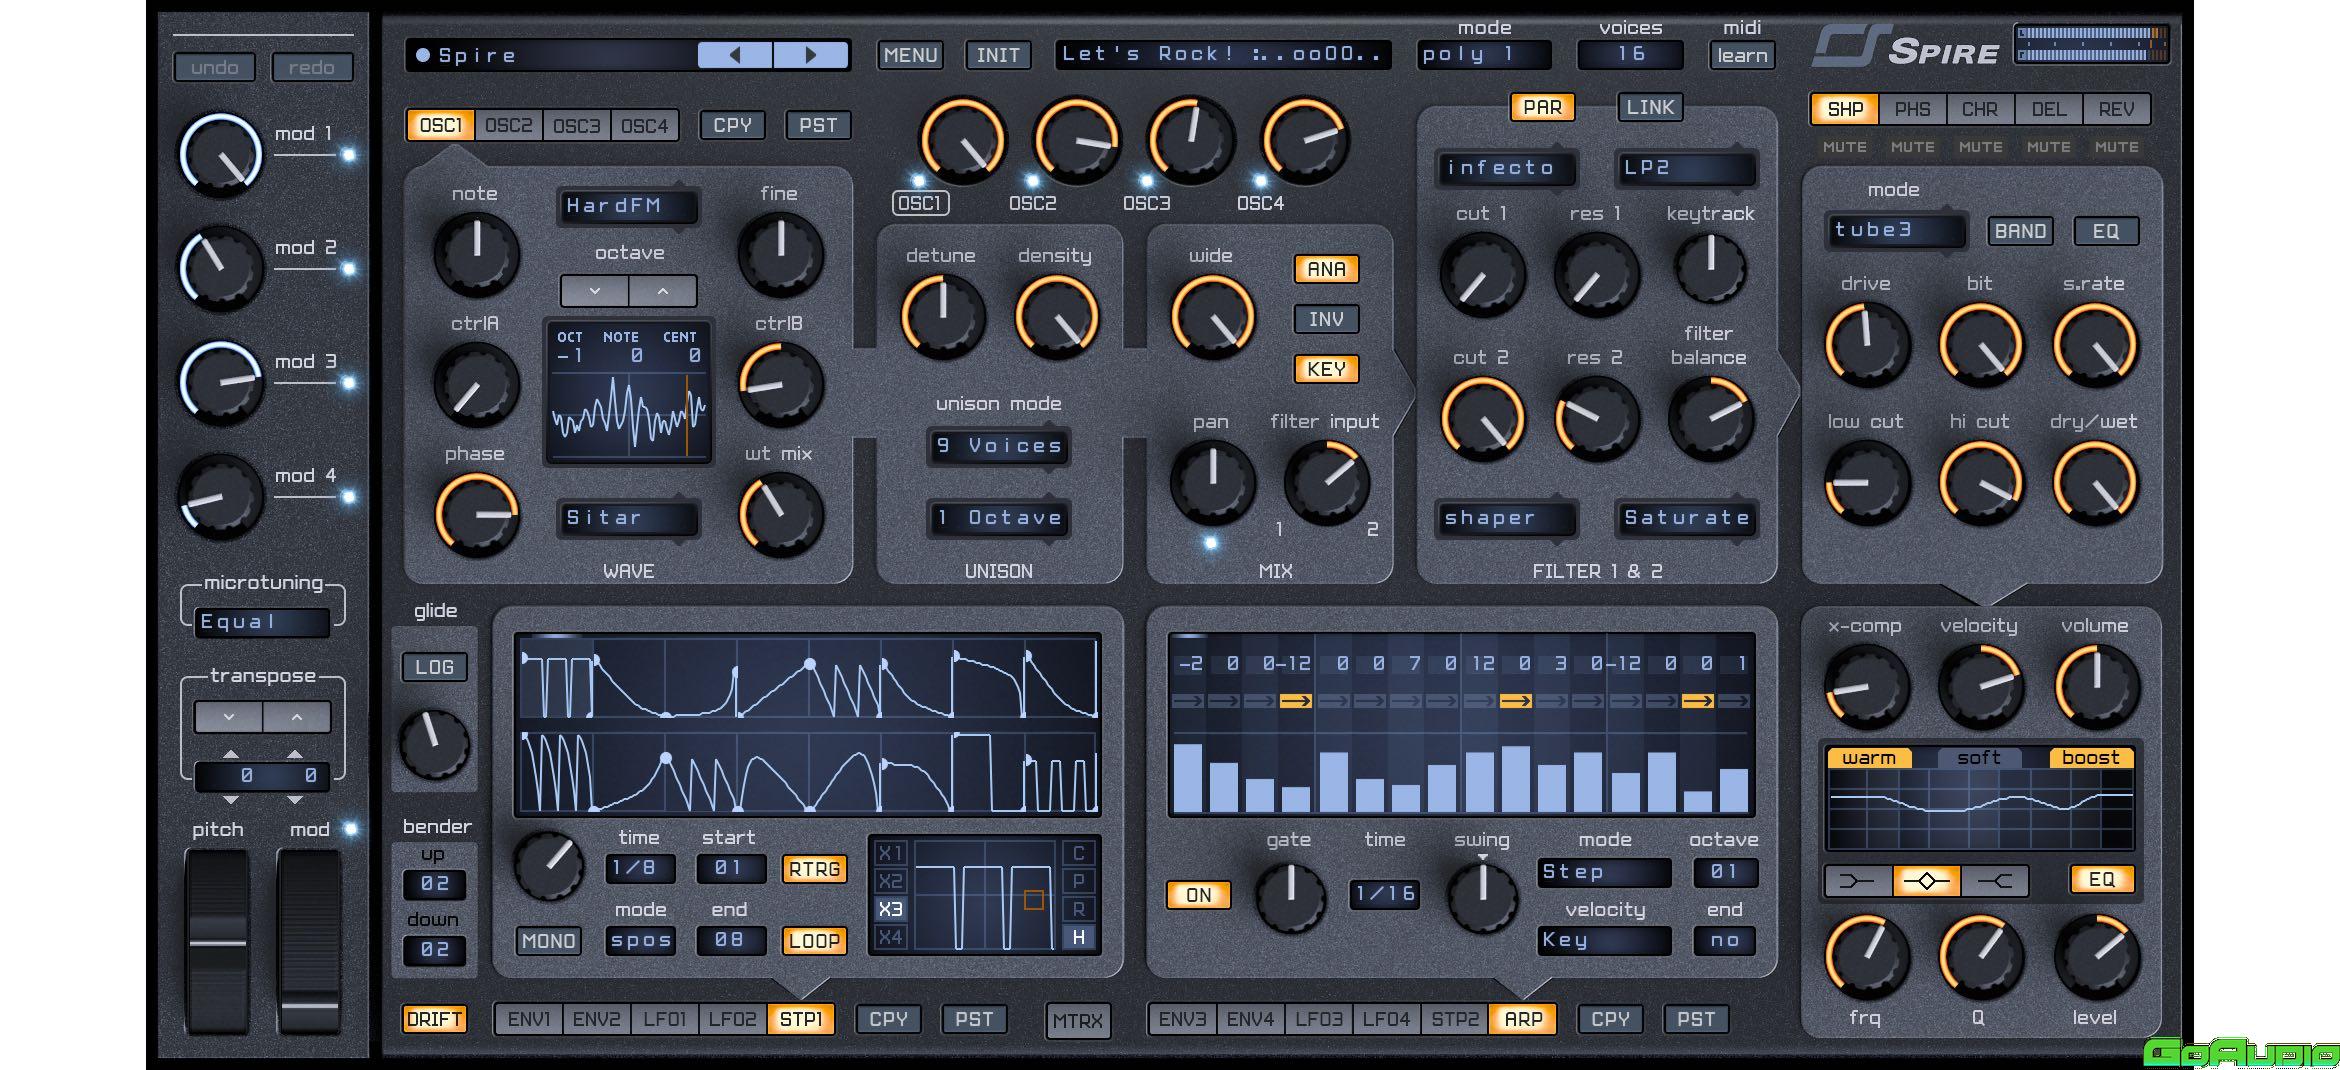Viewport: 2340px width, 1070px height.
Task: Toggle the arpeggiator ON button
Action: click(1198, 895)
